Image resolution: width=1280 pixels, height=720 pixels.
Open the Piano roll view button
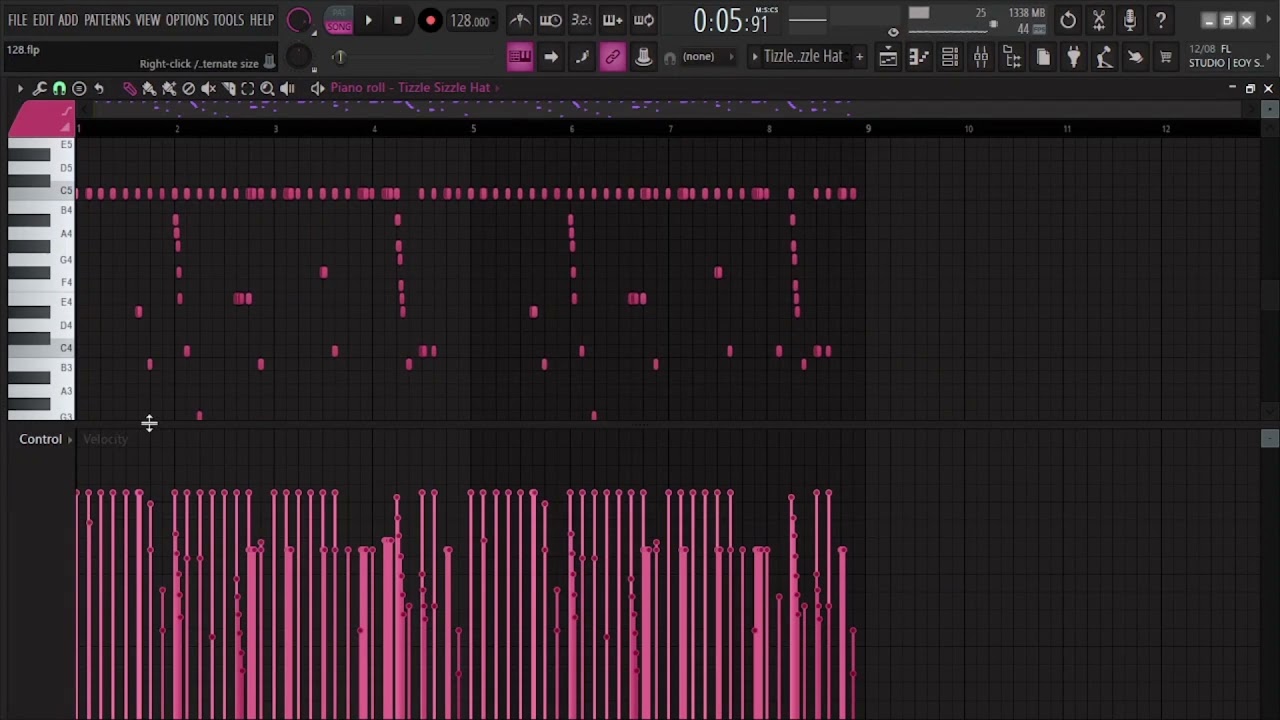point(919,58)
